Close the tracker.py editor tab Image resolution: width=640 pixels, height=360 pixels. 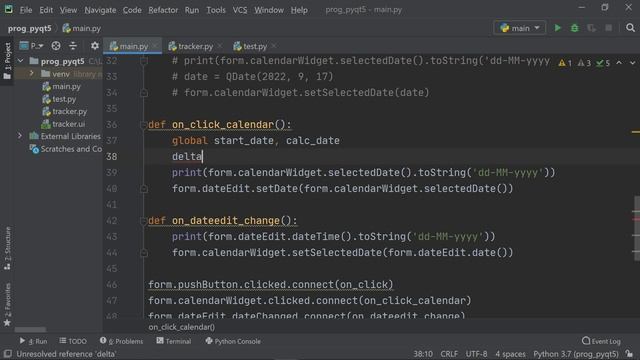pyautogui.click(x=220, y=46)
